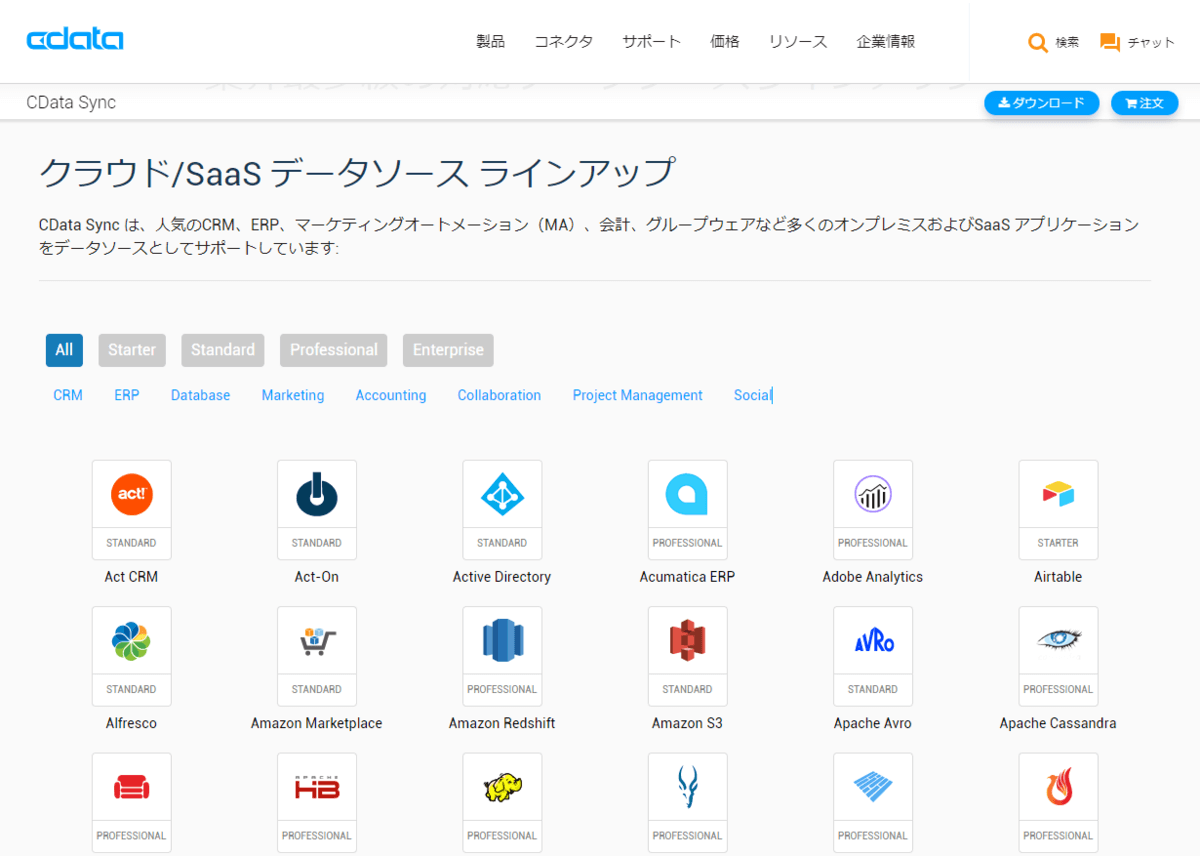This screenshot has height=856, width=1200.
Task: Show Accounting category connectors
Action: 391,395
